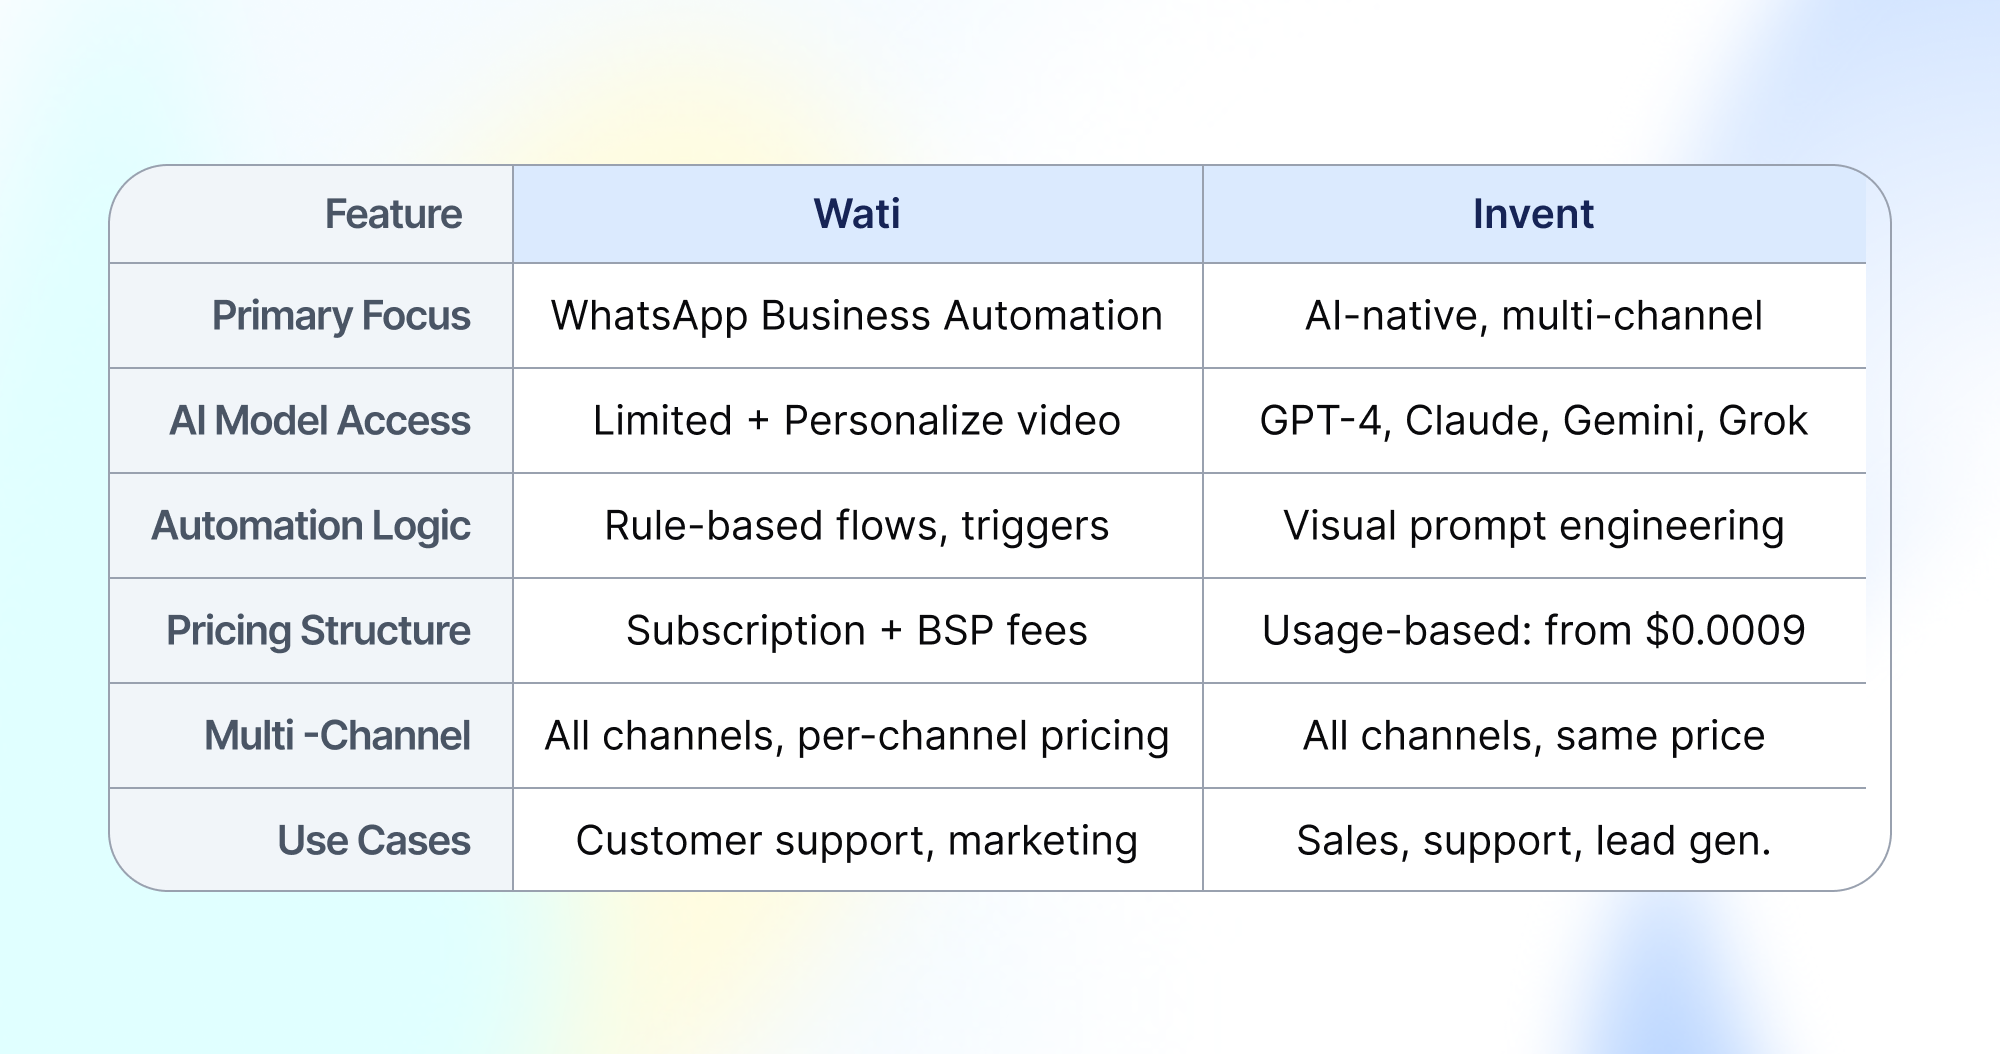Viewport: 2000px width, 1054px height.
Task: Select Visual prompt engineering cell
Action: 1534,526
